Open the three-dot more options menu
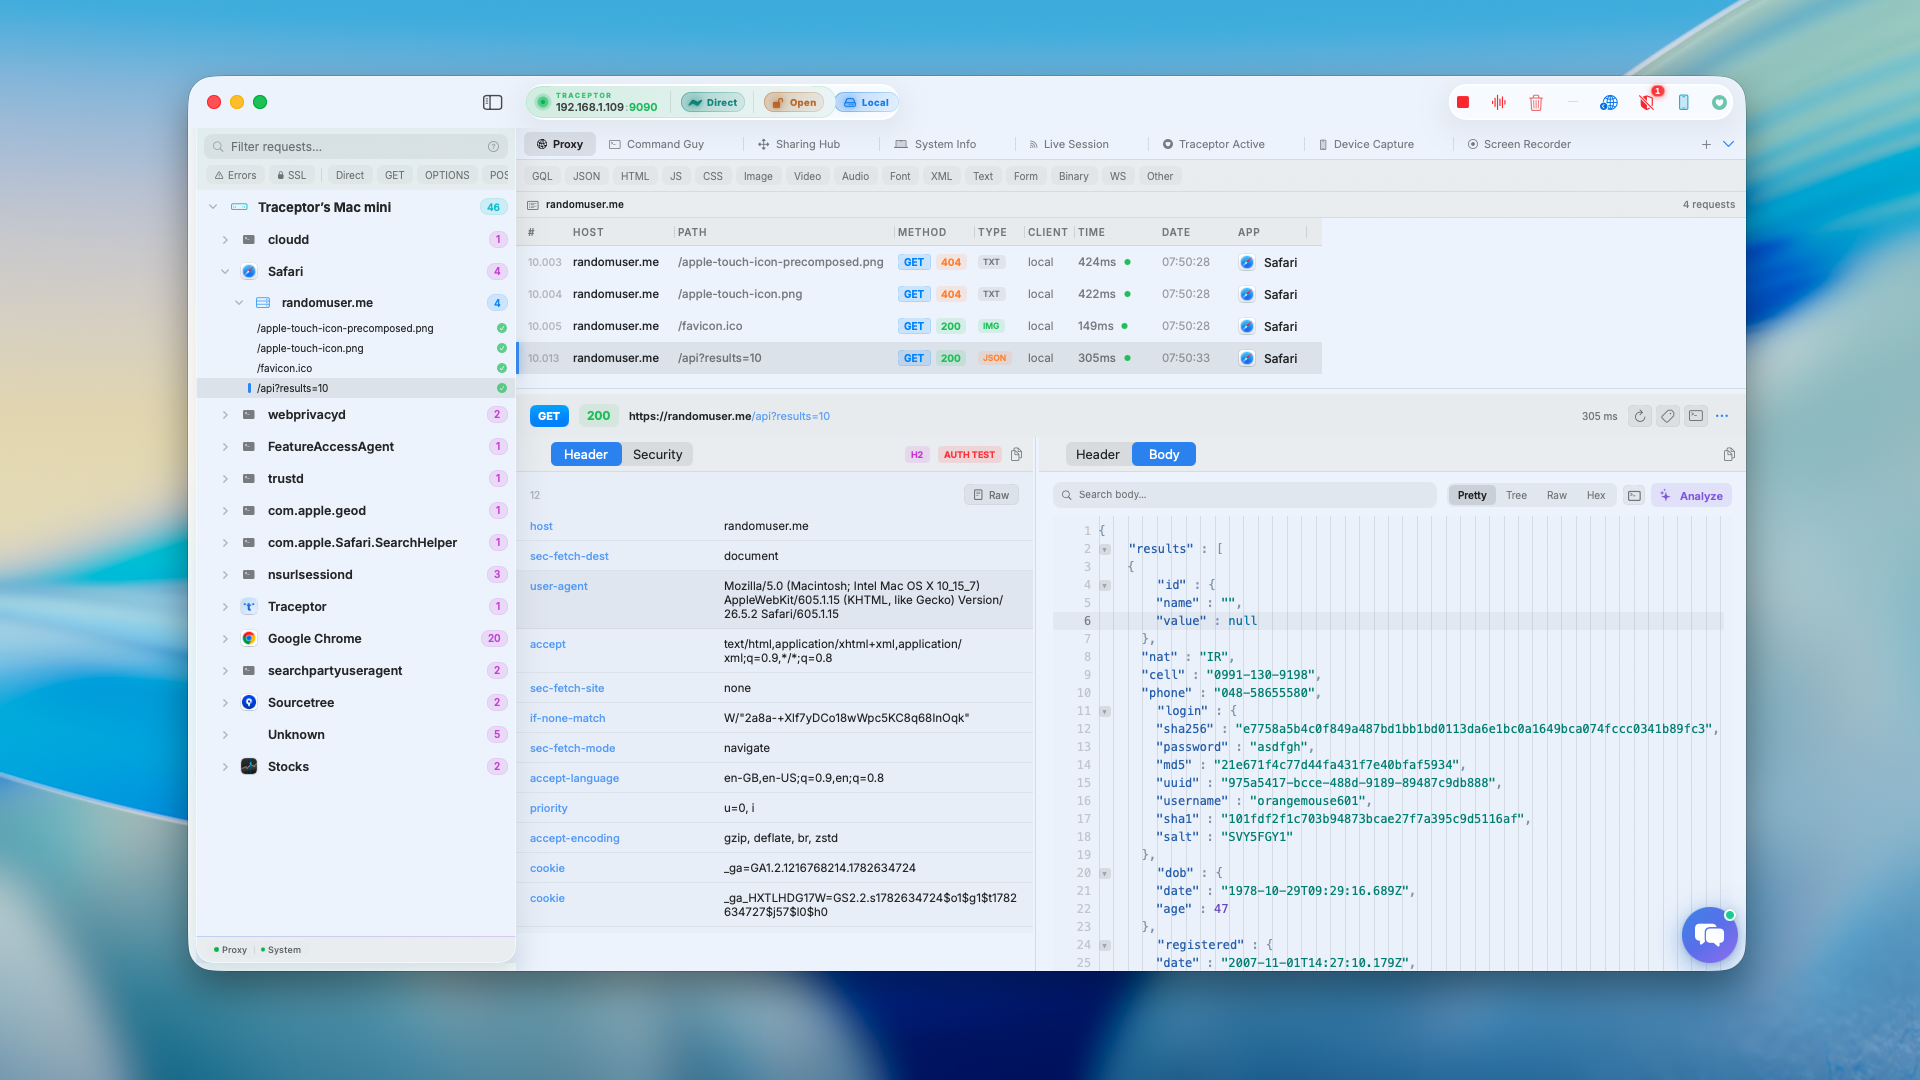The width and height of the screenshot is (1920, 1080). point(1722,416)
